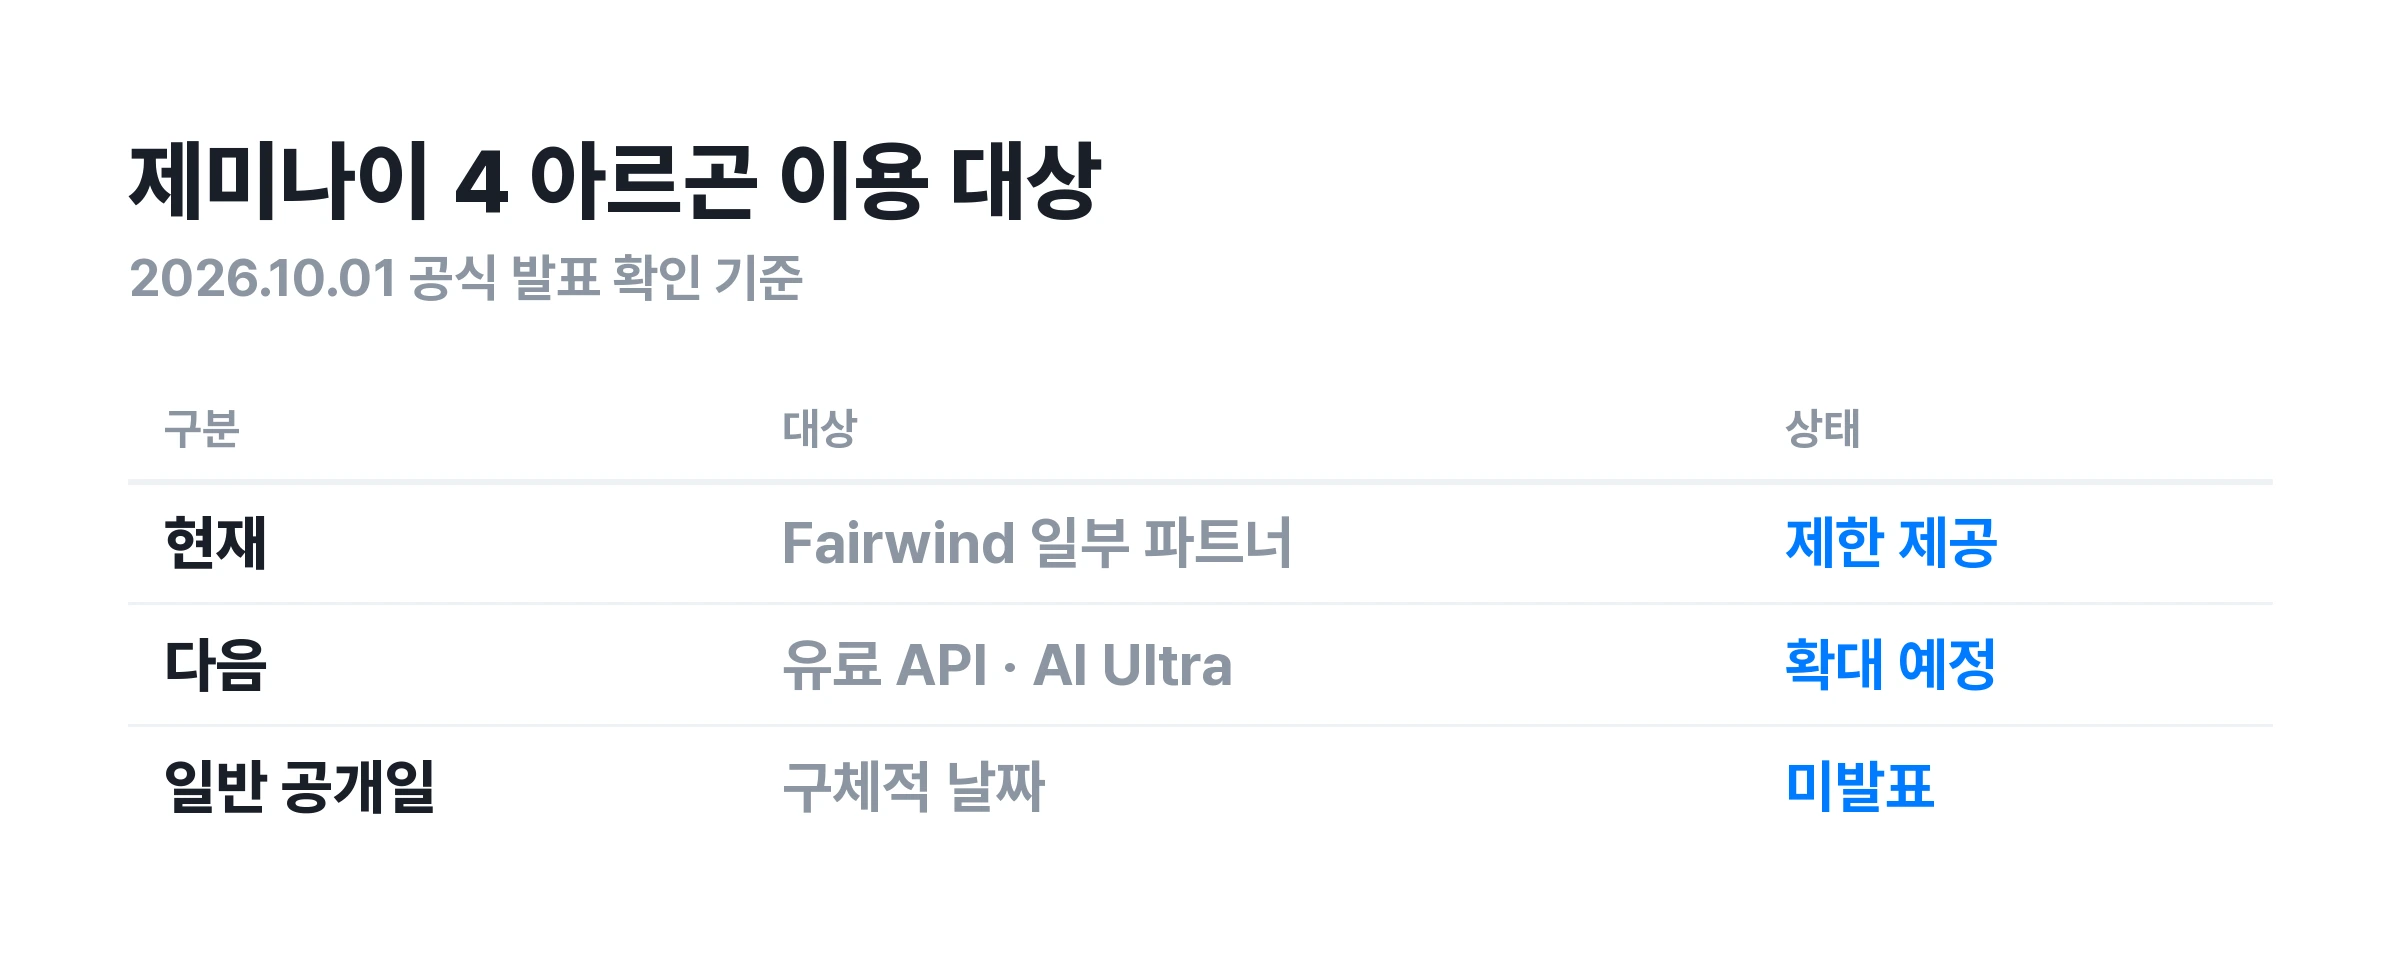2400x975 pixels.
Task: Click the 유료 API · AI Ultra cell
Action: 1007,665
